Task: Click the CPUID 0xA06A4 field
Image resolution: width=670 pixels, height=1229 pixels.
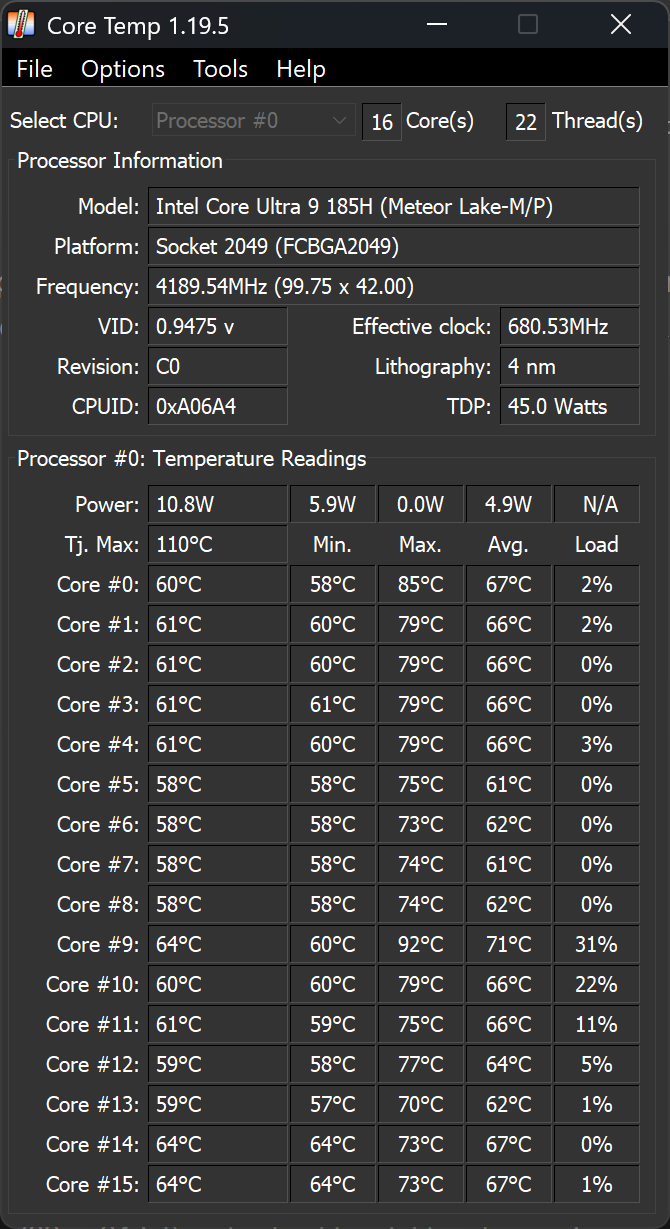Action: point(217,407)
